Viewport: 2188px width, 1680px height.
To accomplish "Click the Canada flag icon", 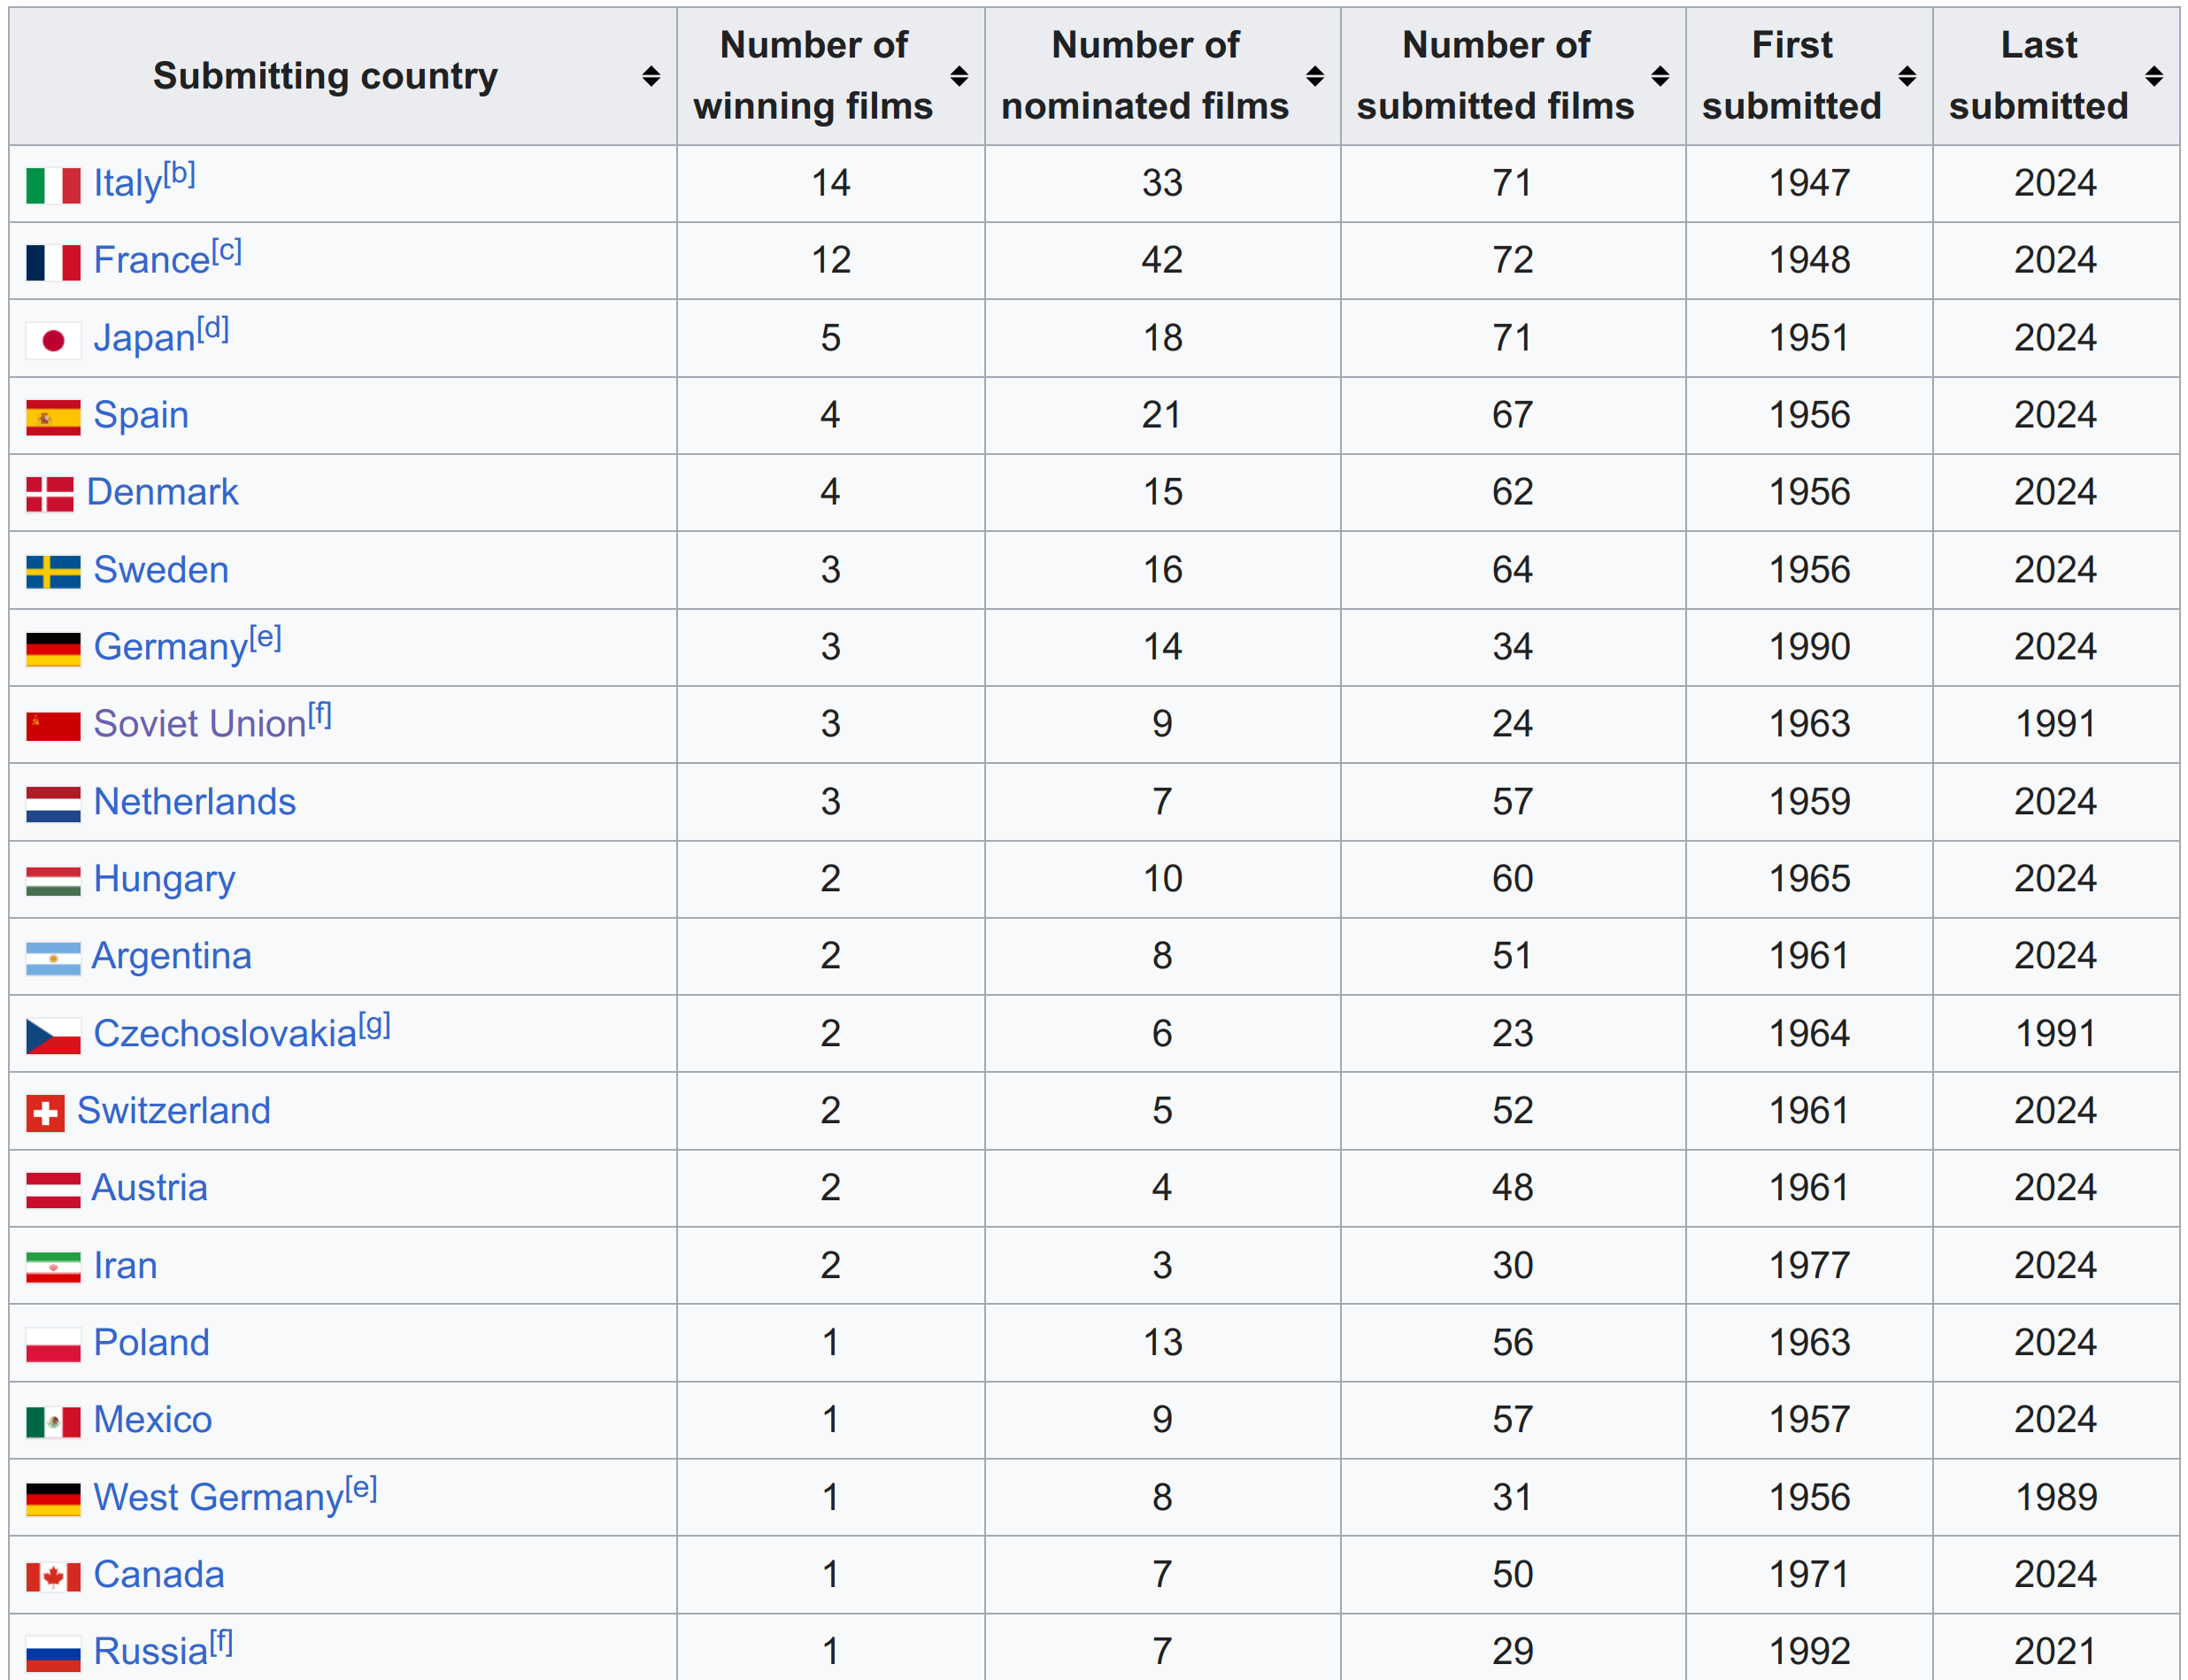I will click(53, 1577).
